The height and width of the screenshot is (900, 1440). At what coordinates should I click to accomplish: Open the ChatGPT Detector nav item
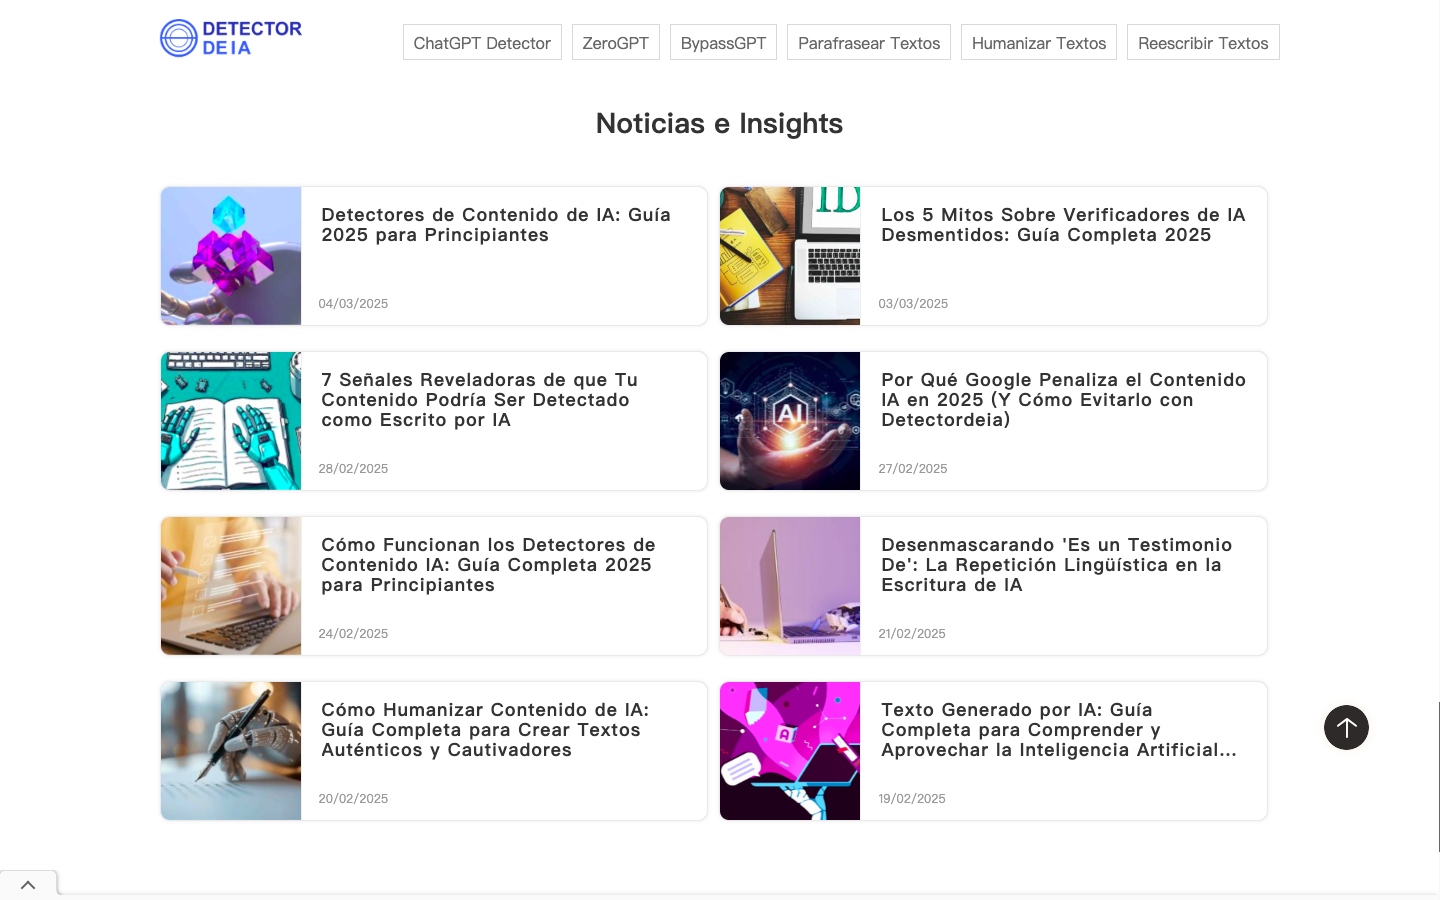coord(482,43)
